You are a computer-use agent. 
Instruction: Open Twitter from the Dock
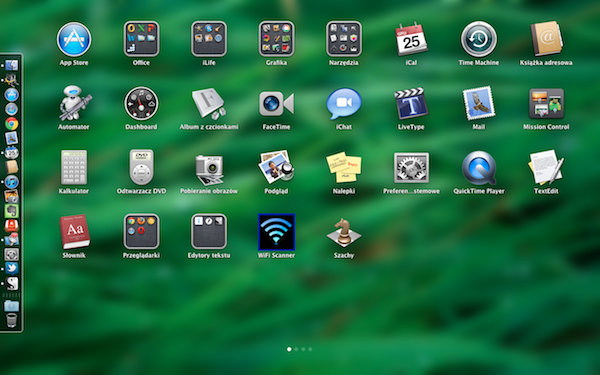[x=11, y=269]
